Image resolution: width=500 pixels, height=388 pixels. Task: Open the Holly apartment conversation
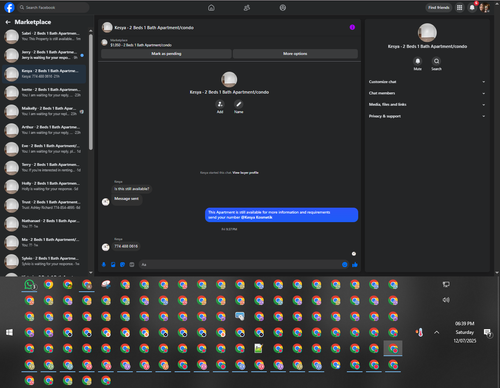point(44,186)
